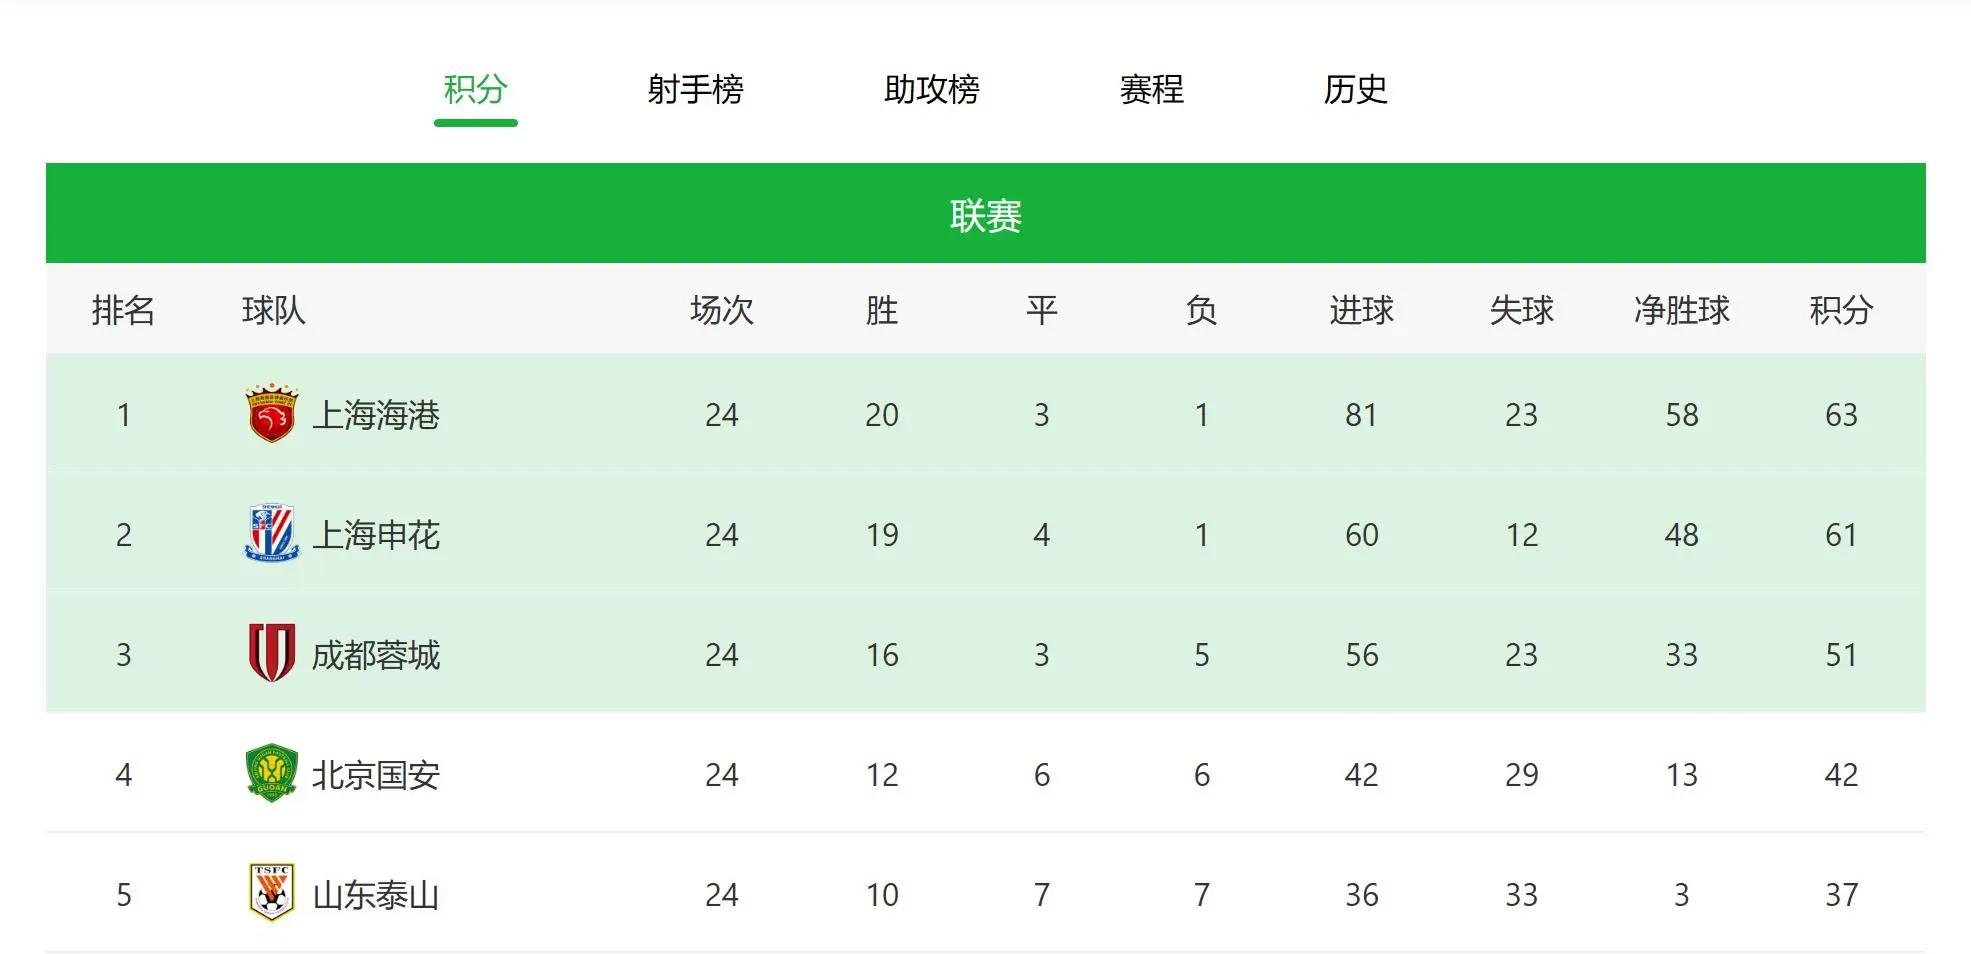1971x954 pixels.
Task: Click the 进球 column header
Action: (1361, 310)
